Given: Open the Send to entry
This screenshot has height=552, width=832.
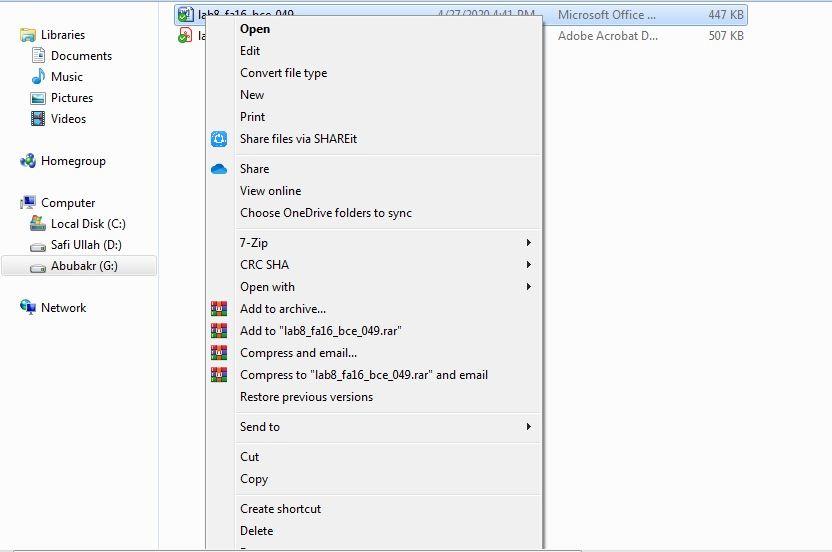Looking at the screenshot, I should click(259, 426).
